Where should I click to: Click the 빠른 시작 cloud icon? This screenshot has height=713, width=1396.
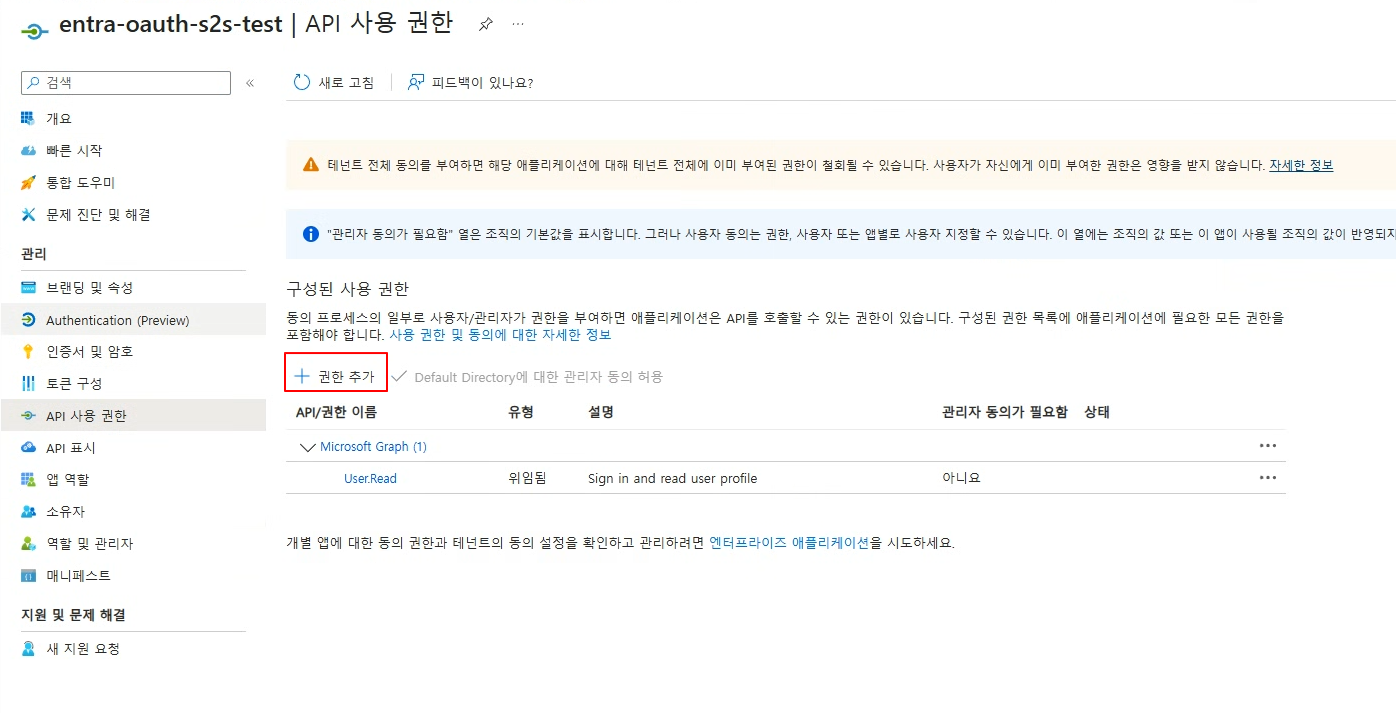click(x=28, y=150)
